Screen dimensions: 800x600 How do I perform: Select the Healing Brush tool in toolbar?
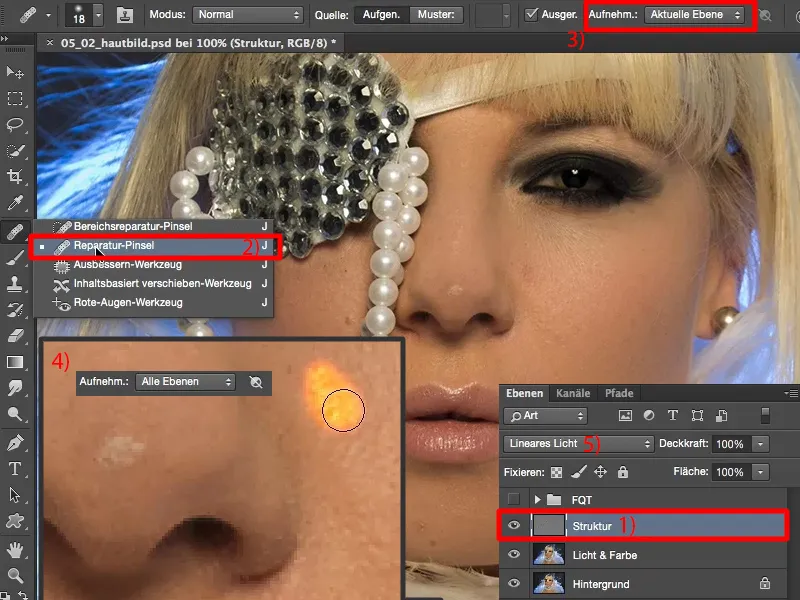(15, 232)
